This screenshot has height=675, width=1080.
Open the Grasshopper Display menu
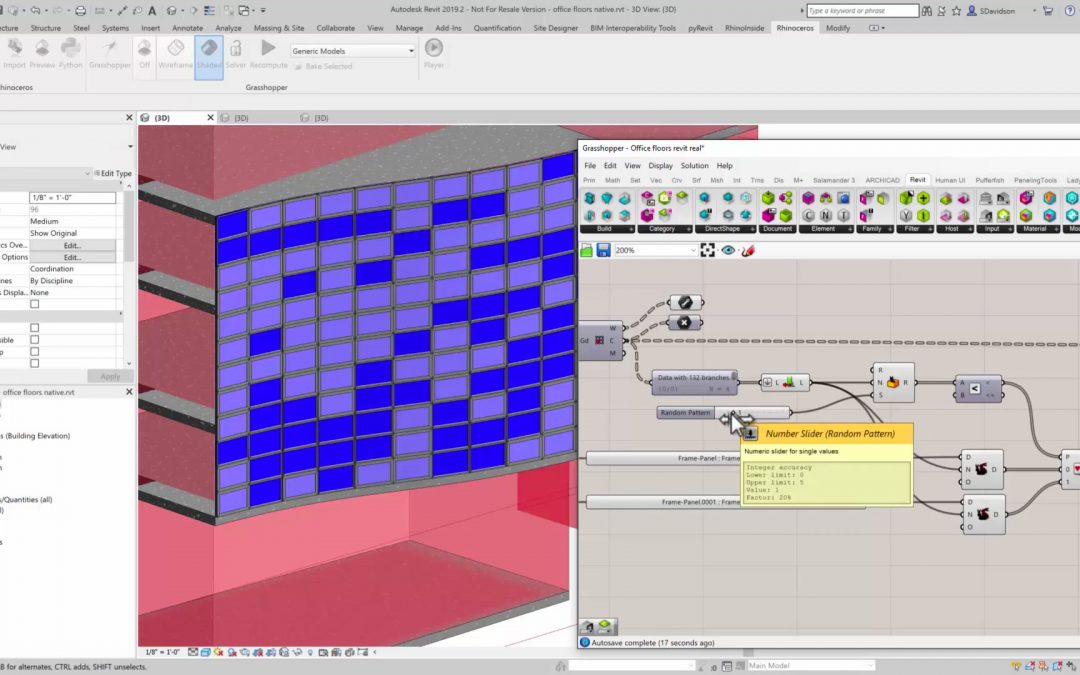click(661, 165)
